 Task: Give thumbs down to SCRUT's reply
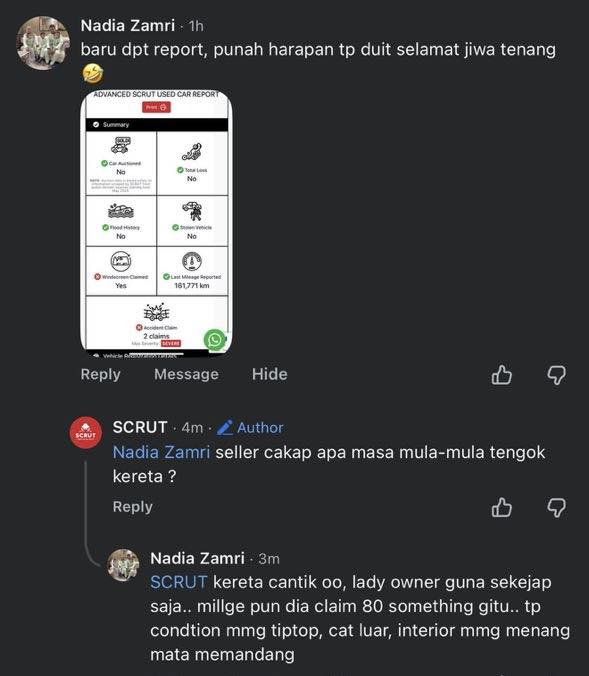pyautogui.click(x=556, y=507)
